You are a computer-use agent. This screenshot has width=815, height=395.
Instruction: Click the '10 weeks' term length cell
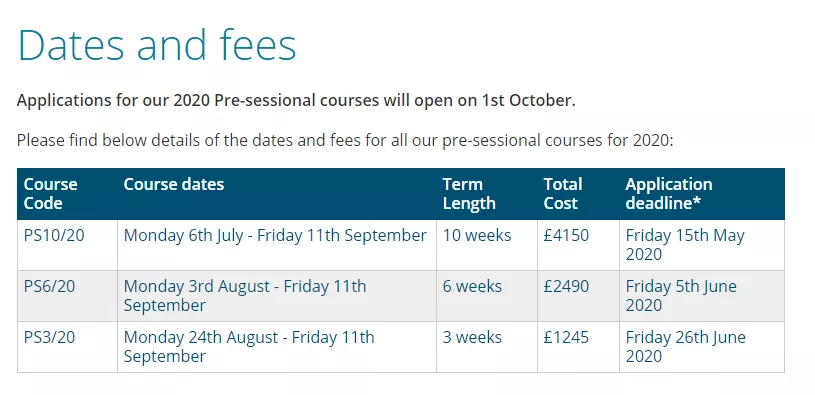click(487, 245)
